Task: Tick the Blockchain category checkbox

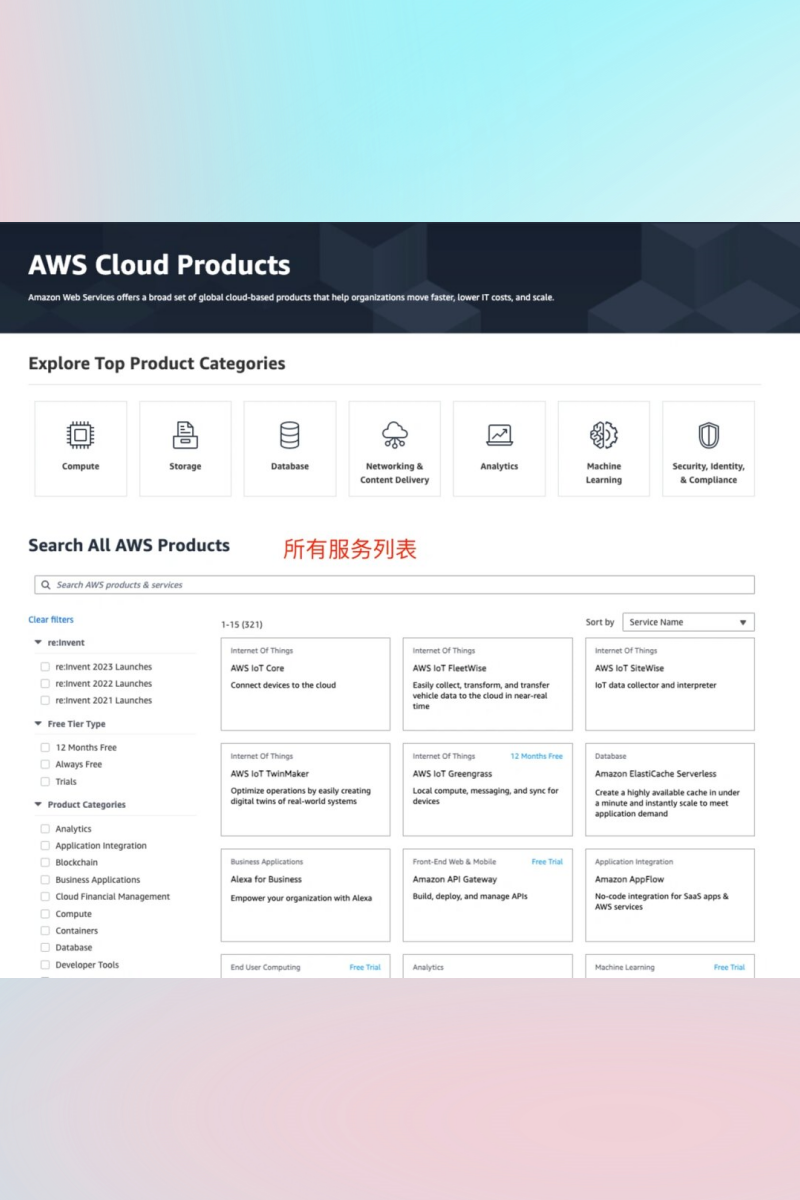Action: 45,863
